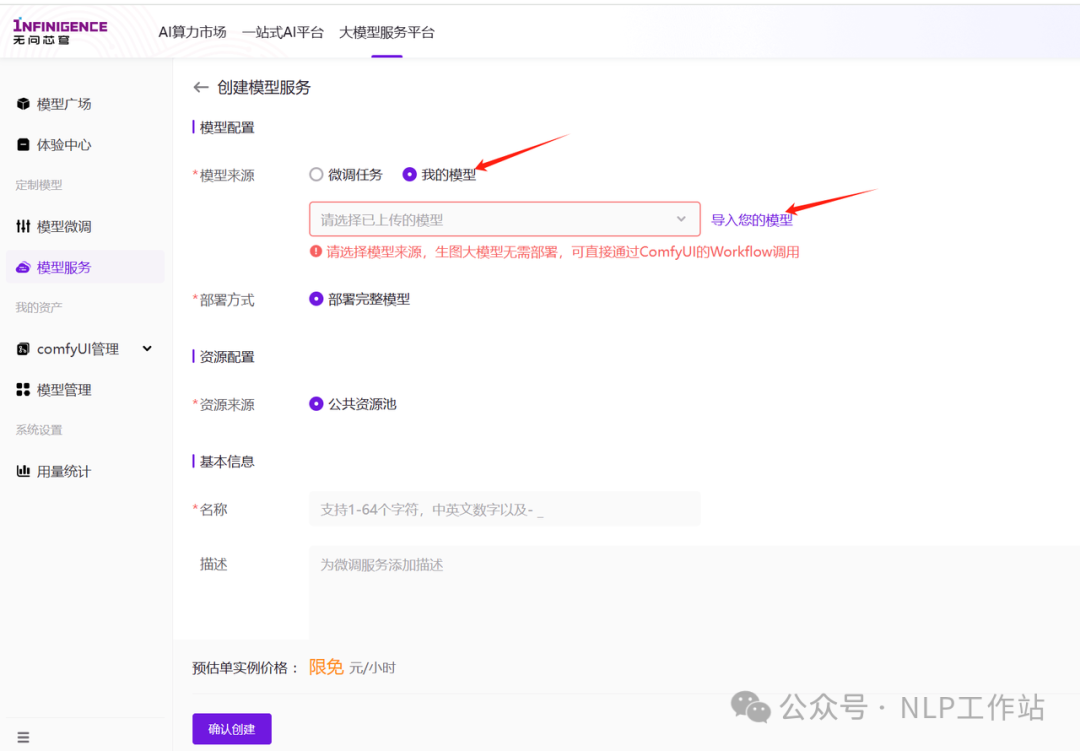Click the 导入您的模型 link
1080x751 pixels.
751,220
